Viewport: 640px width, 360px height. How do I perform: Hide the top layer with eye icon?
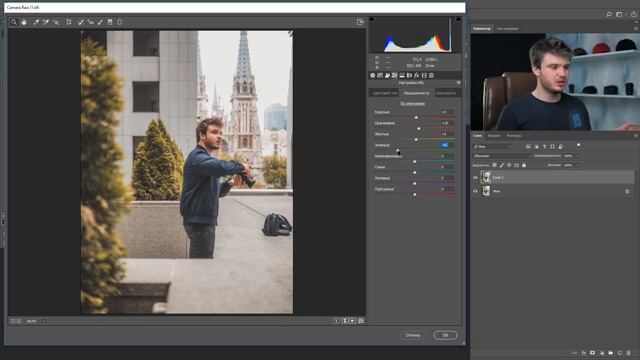pos(476,178)
